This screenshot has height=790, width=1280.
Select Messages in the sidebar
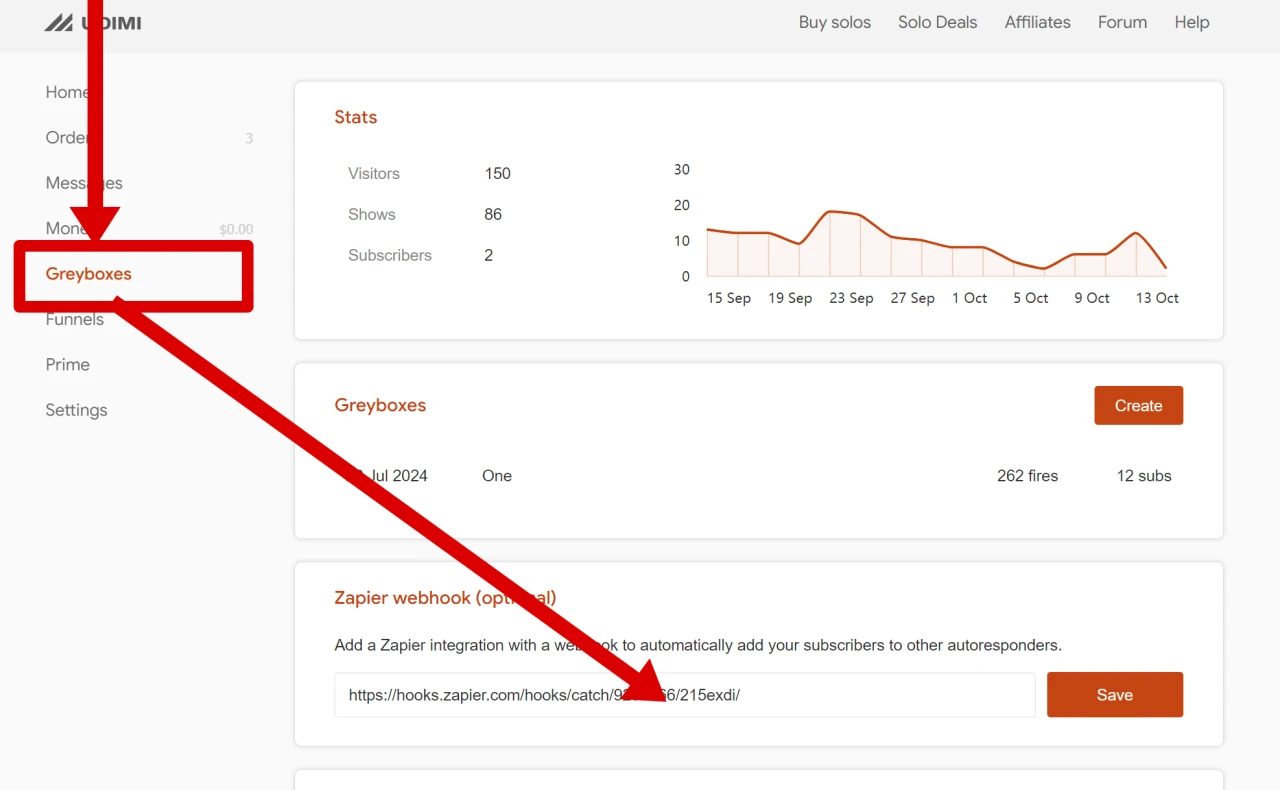(x=60, y=183)
